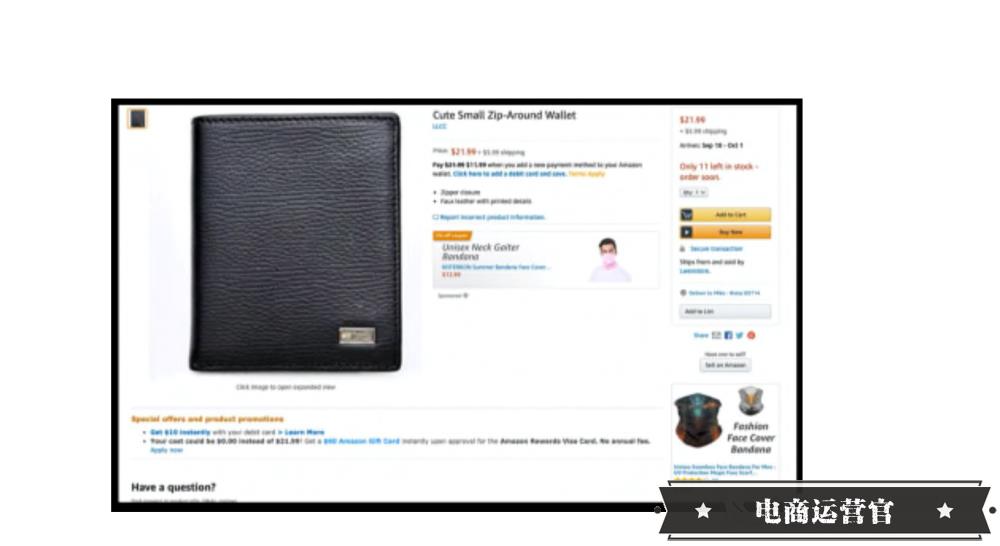Viewport: 1000px width, 546px height.
Task: Select the small wallet thumbnail image
Action: (138, 119)
